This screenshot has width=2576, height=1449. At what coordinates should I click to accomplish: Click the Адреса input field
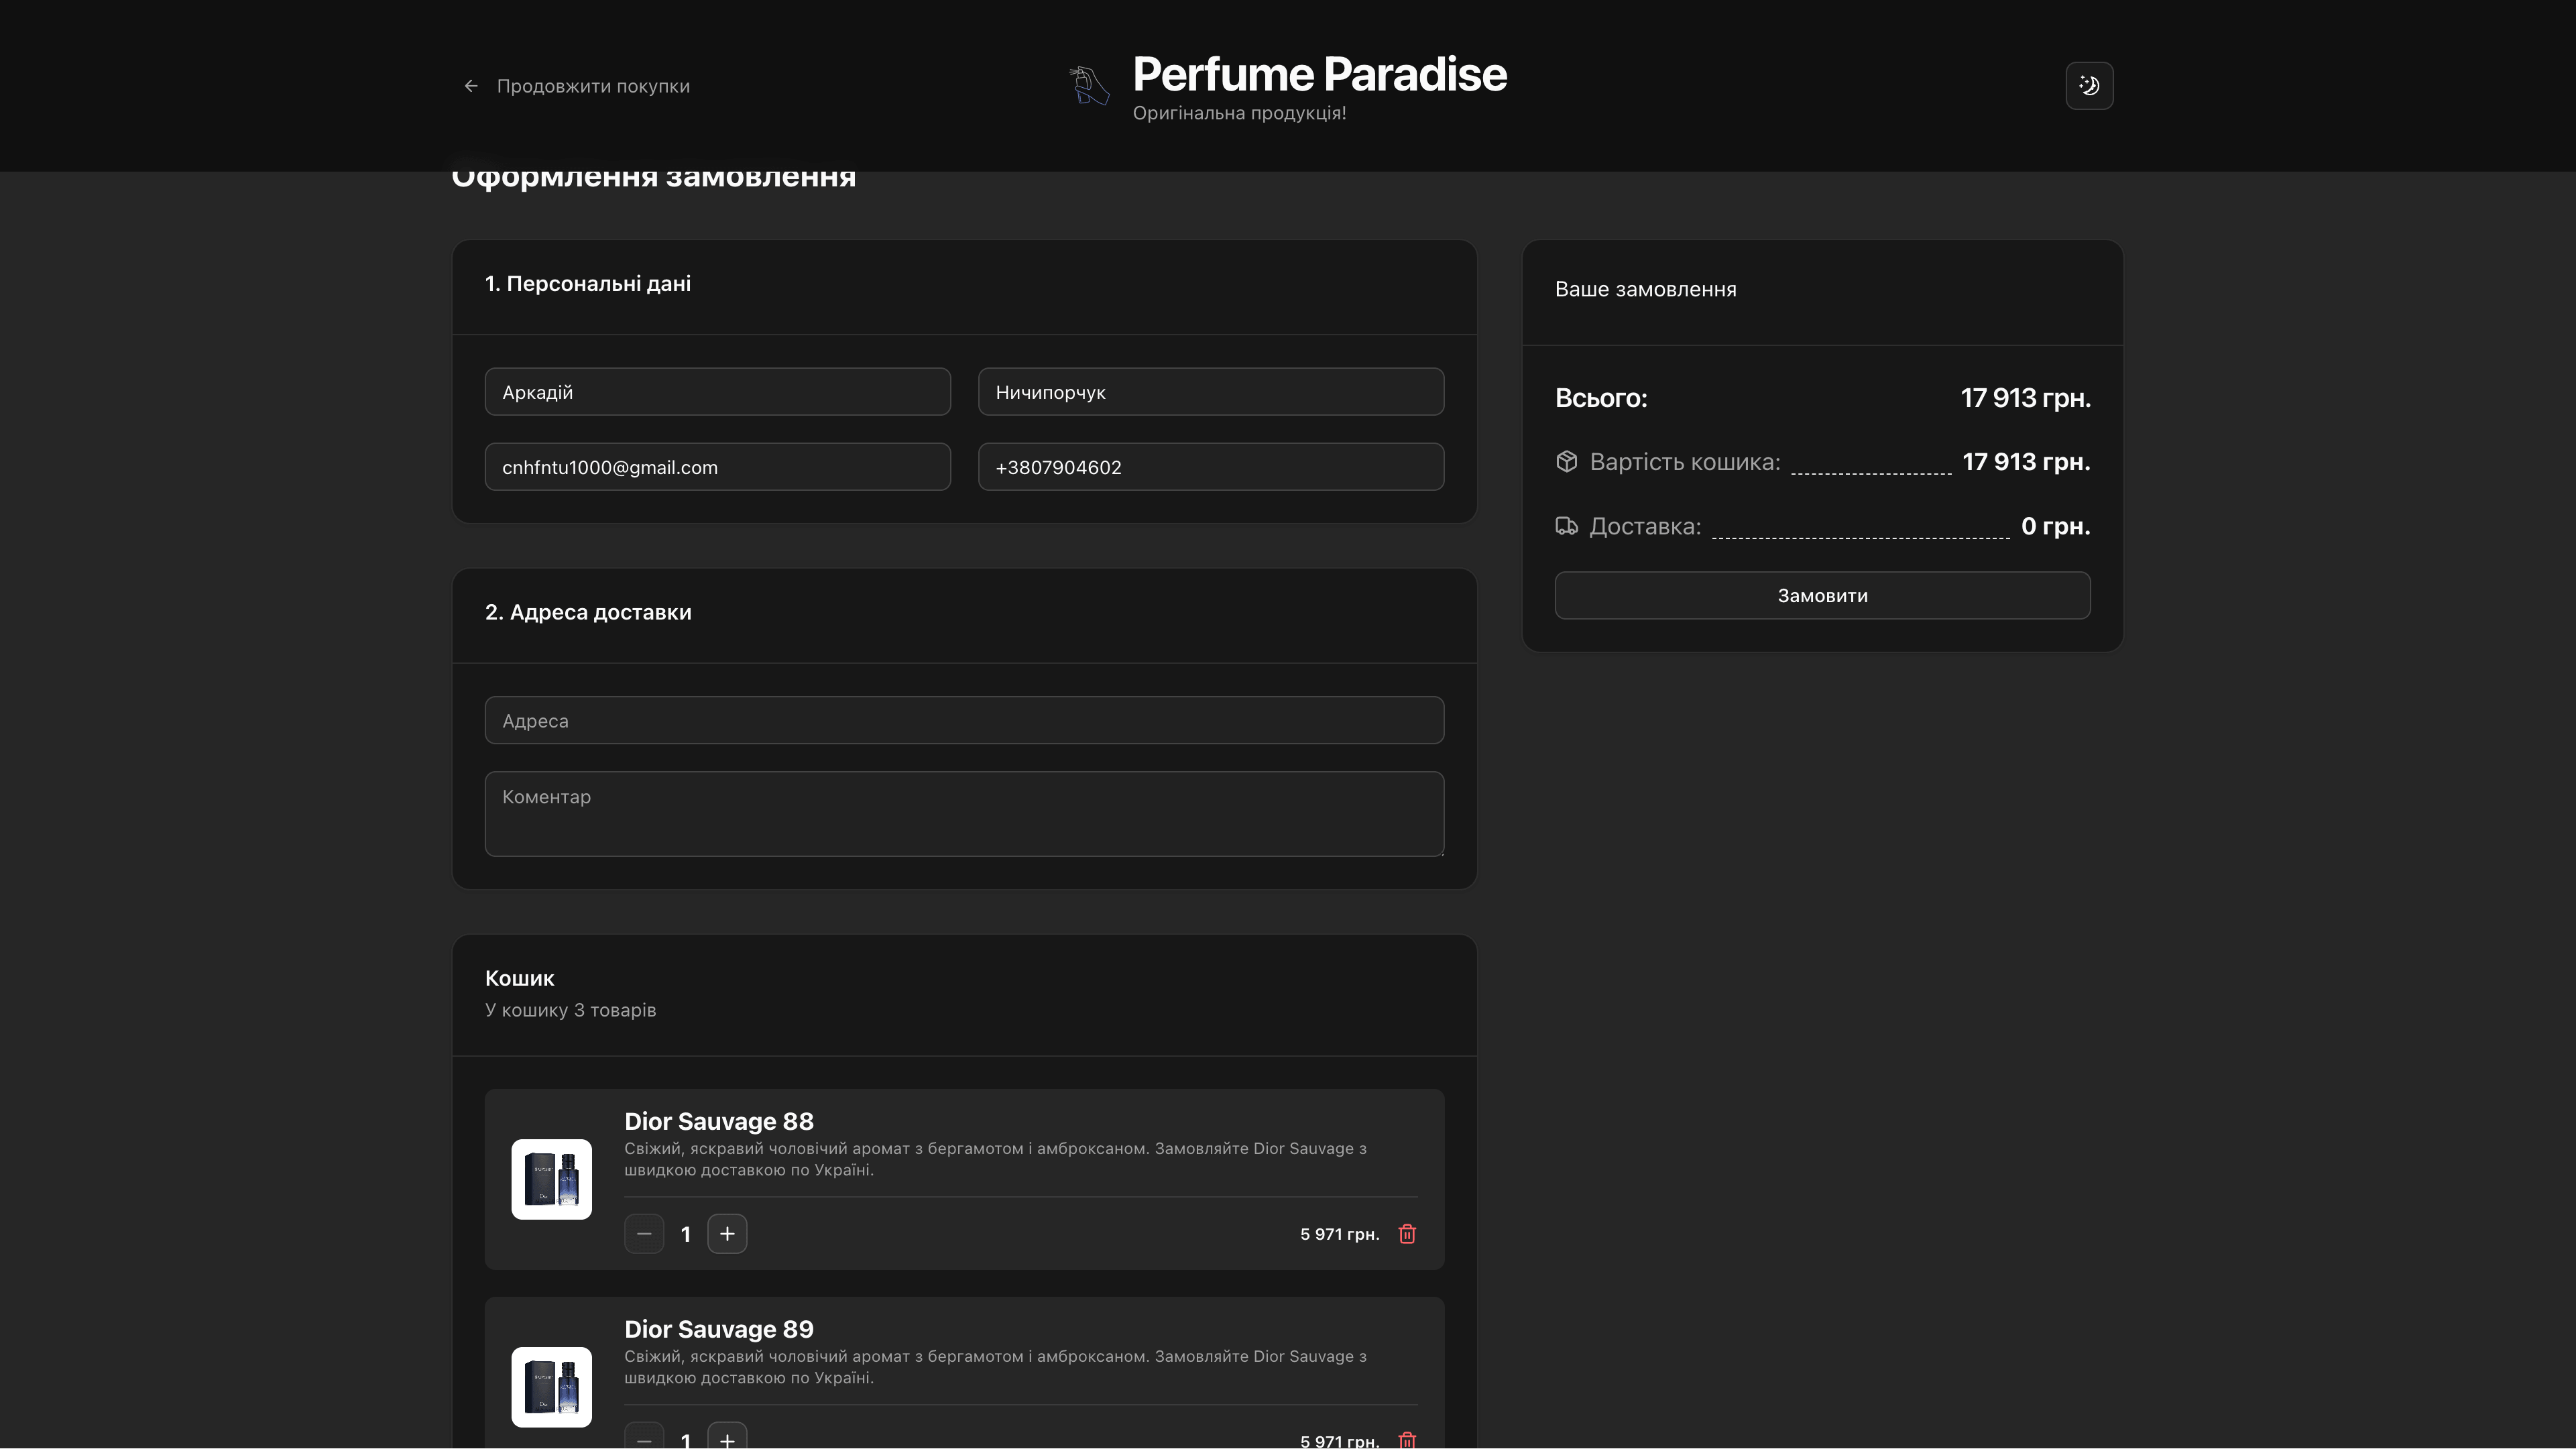963,719
